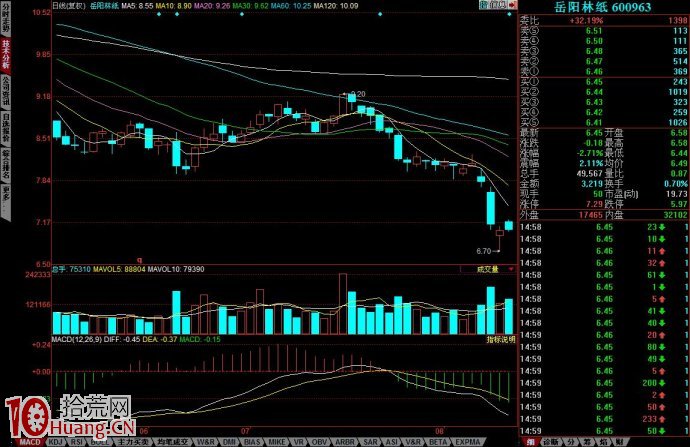Select the 细 tab under trade list
Image resolution: width=690 pixels, height=447 pixels.
coord(531,442)
